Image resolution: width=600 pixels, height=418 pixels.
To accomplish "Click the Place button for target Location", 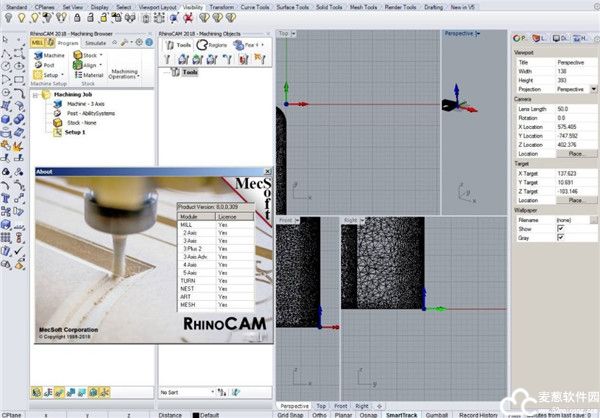I will 576,200.
